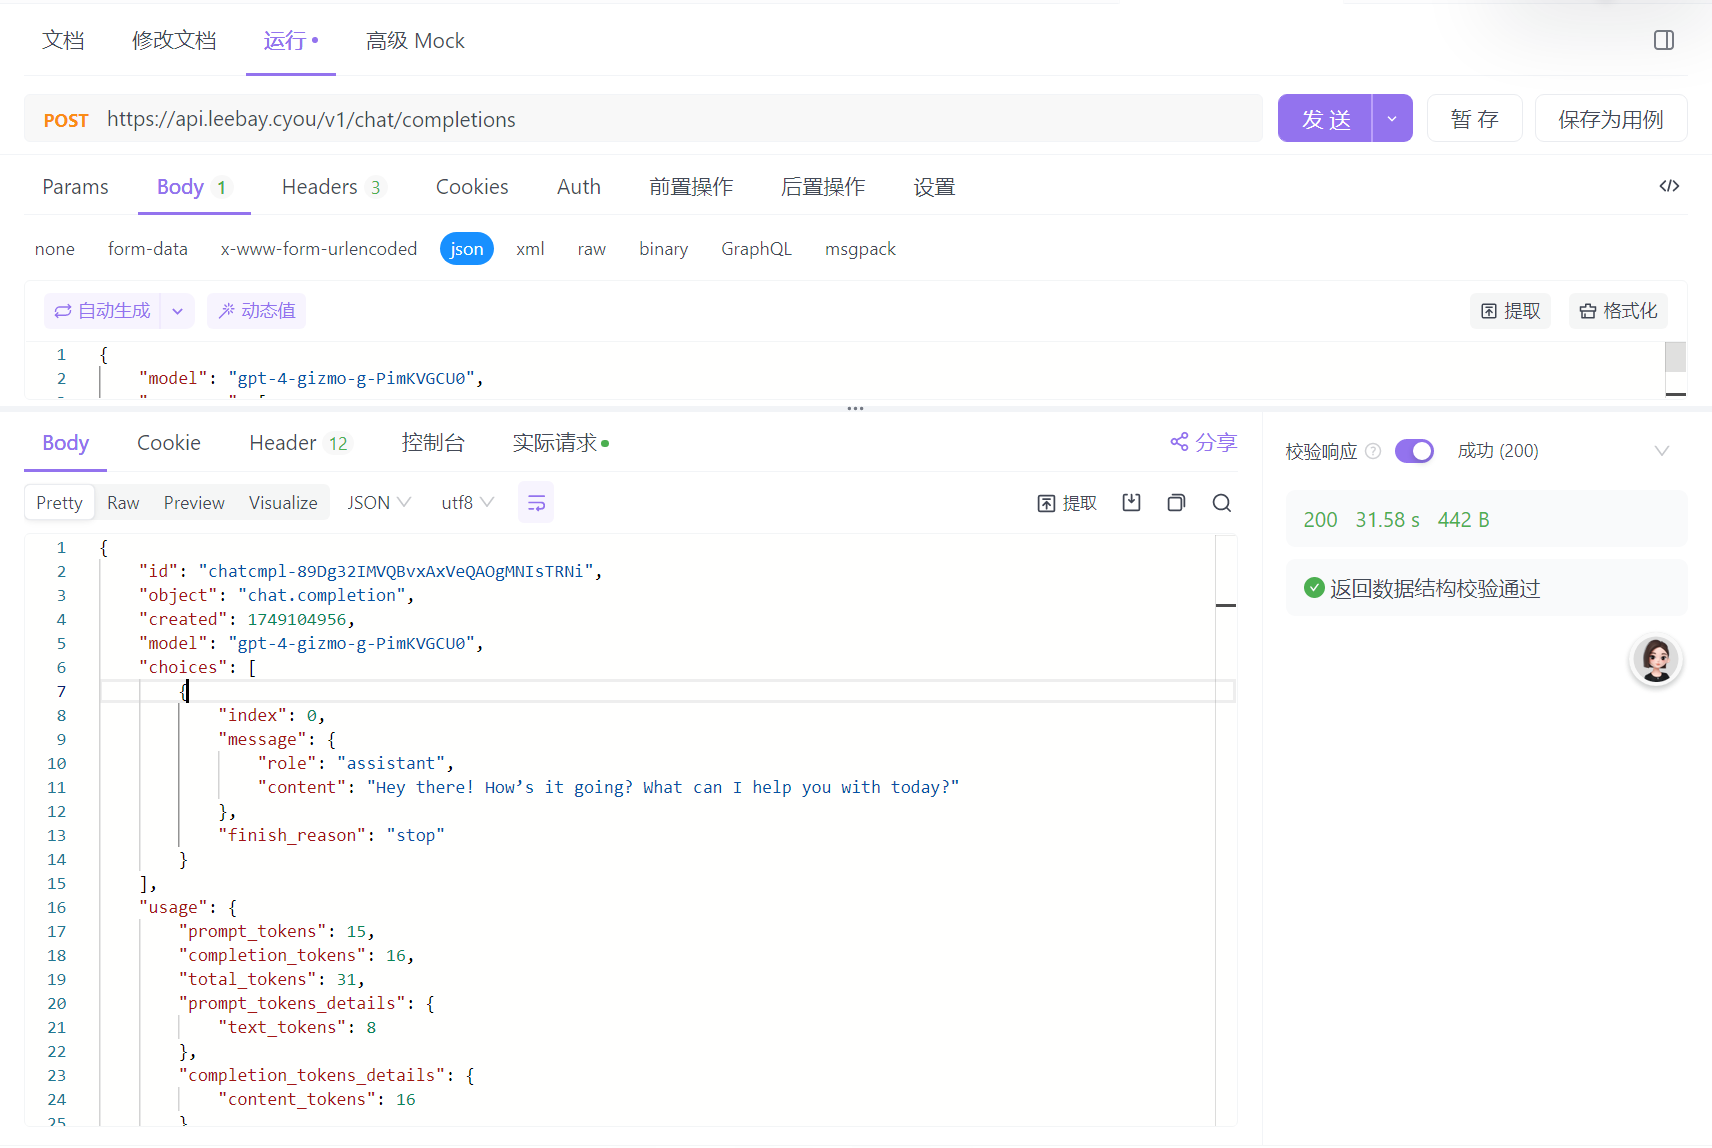Click the Share (分享) icon
The image size is (1712, 1148).
(x=1203, y=442)
